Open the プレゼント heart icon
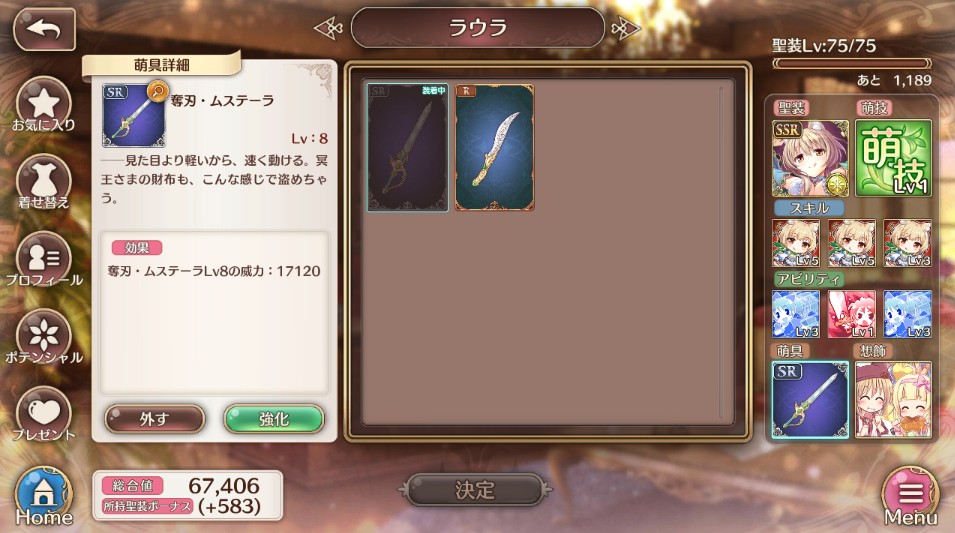This screenshot has width=955, height=533. point(44,414)
